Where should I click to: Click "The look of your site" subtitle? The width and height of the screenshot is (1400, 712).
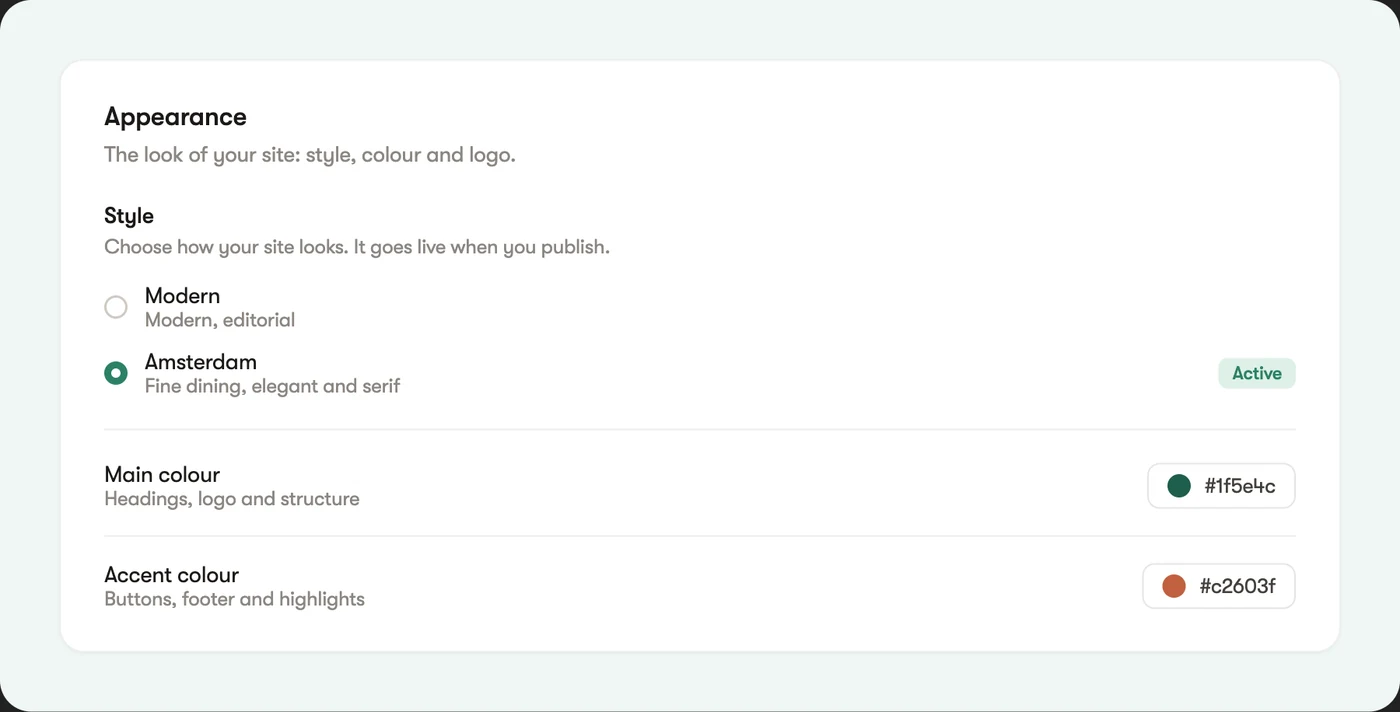[310, 156]
